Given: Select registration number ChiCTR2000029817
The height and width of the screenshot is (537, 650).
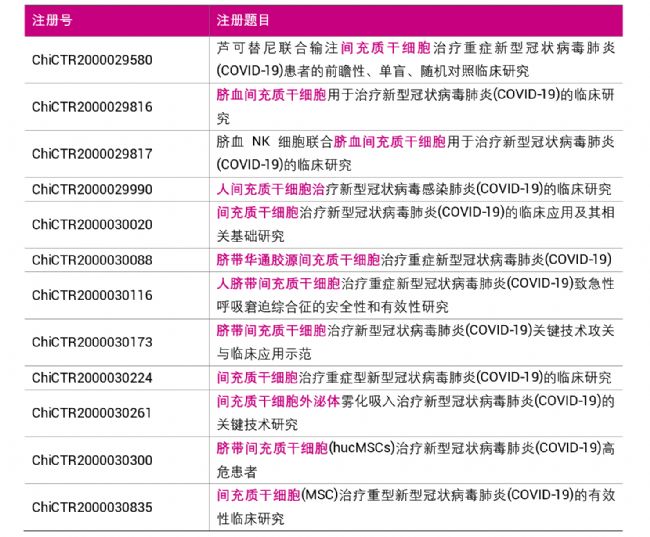Looking at the screenshot, I should [92, 154].
